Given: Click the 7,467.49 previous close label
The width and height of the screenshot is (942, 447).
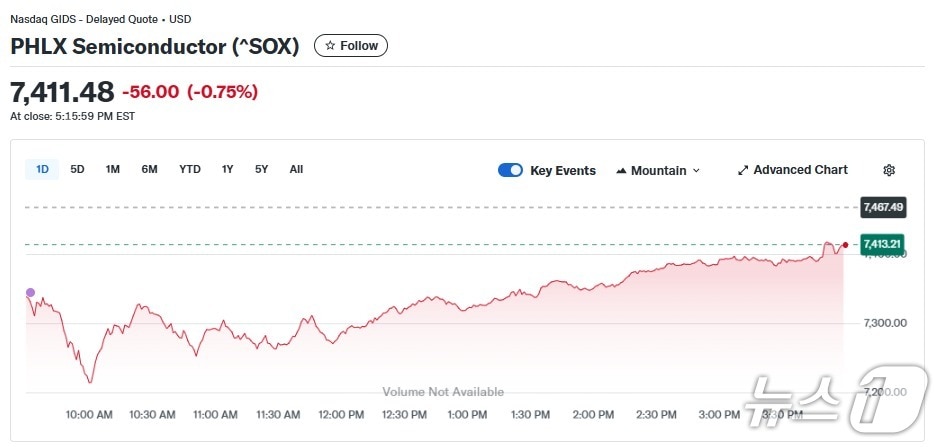Looking at the screenshot, I should tap(882, 207).
